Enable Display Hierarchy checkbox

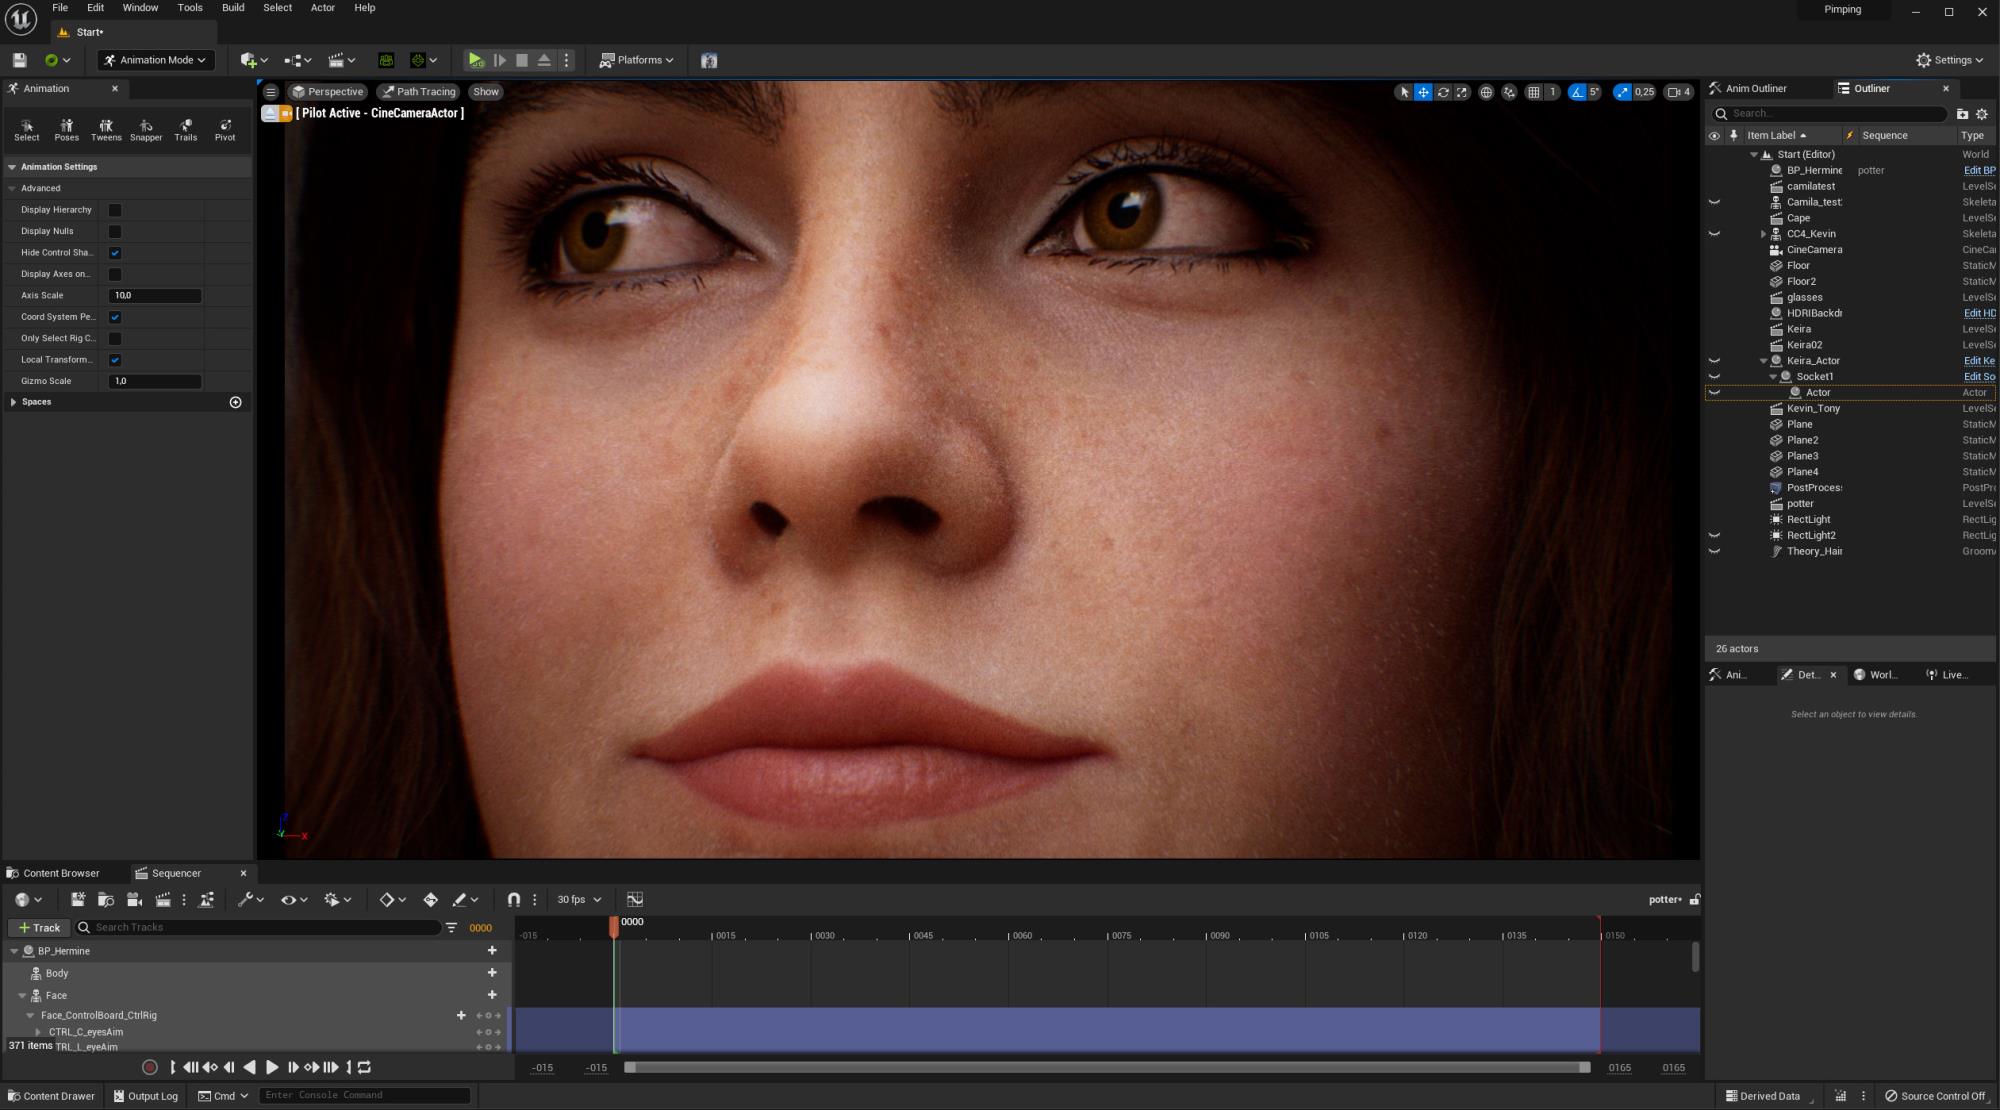coord(115,210)
